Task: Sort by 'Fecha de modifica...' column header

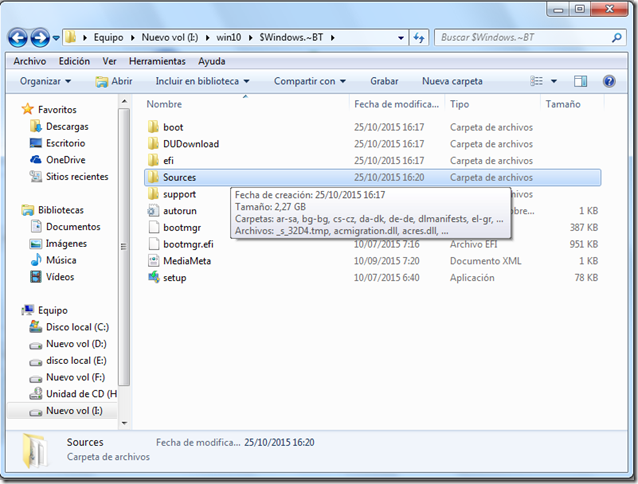Action: (x=396, y=104)
